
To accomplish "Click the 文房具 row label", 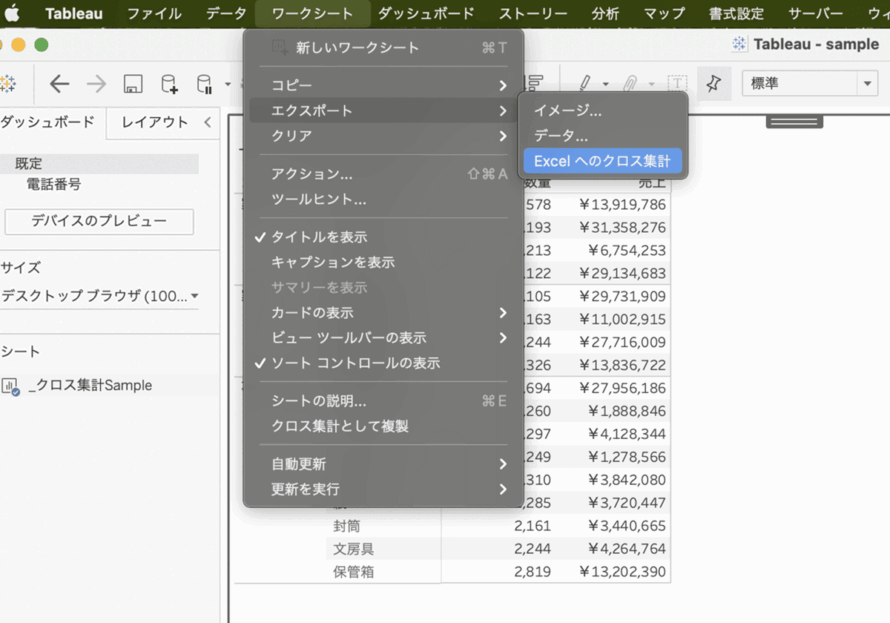I will pos(353,549).
